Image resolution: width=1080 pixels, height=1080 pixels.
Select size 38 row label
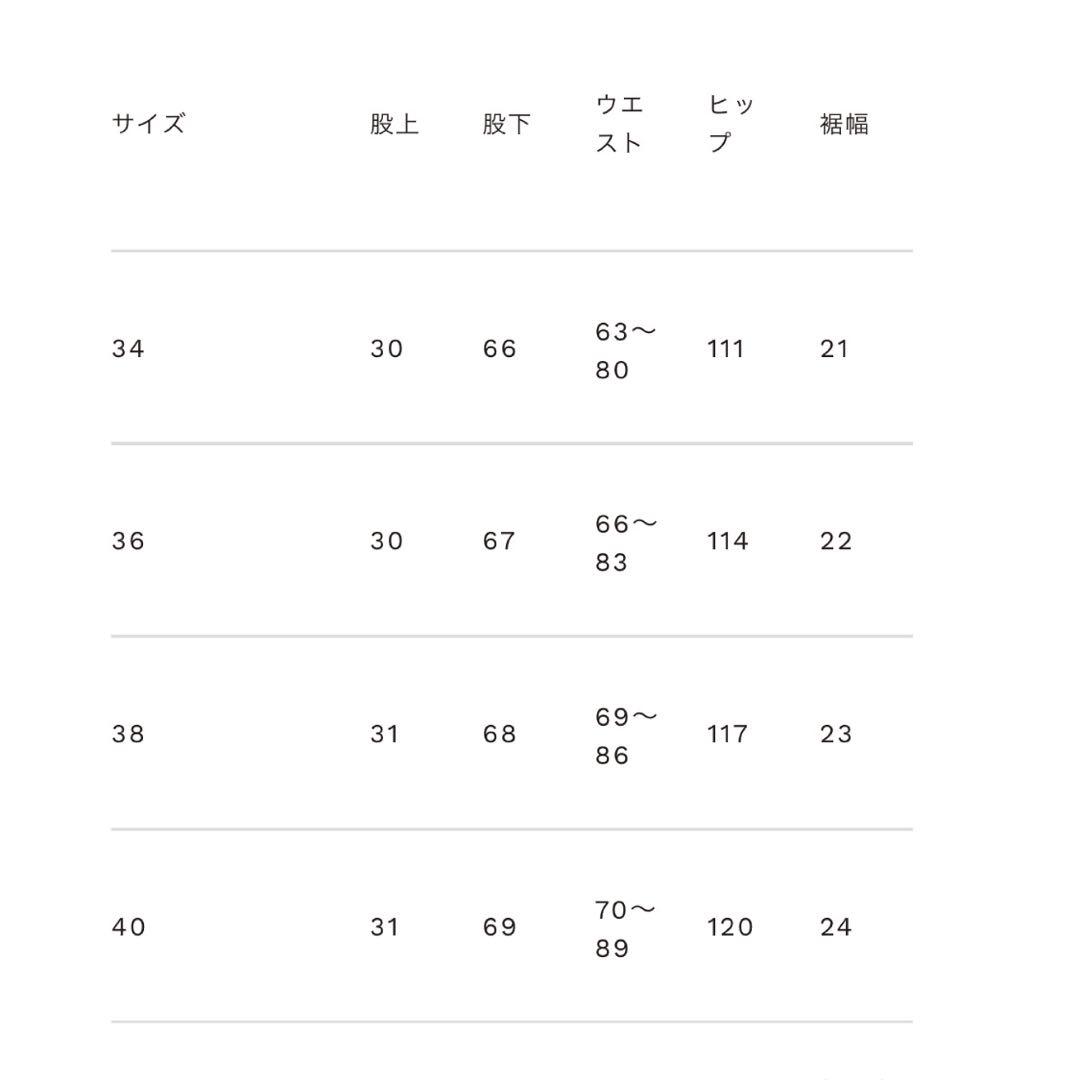pyautogui.click(x=128, y=734)
